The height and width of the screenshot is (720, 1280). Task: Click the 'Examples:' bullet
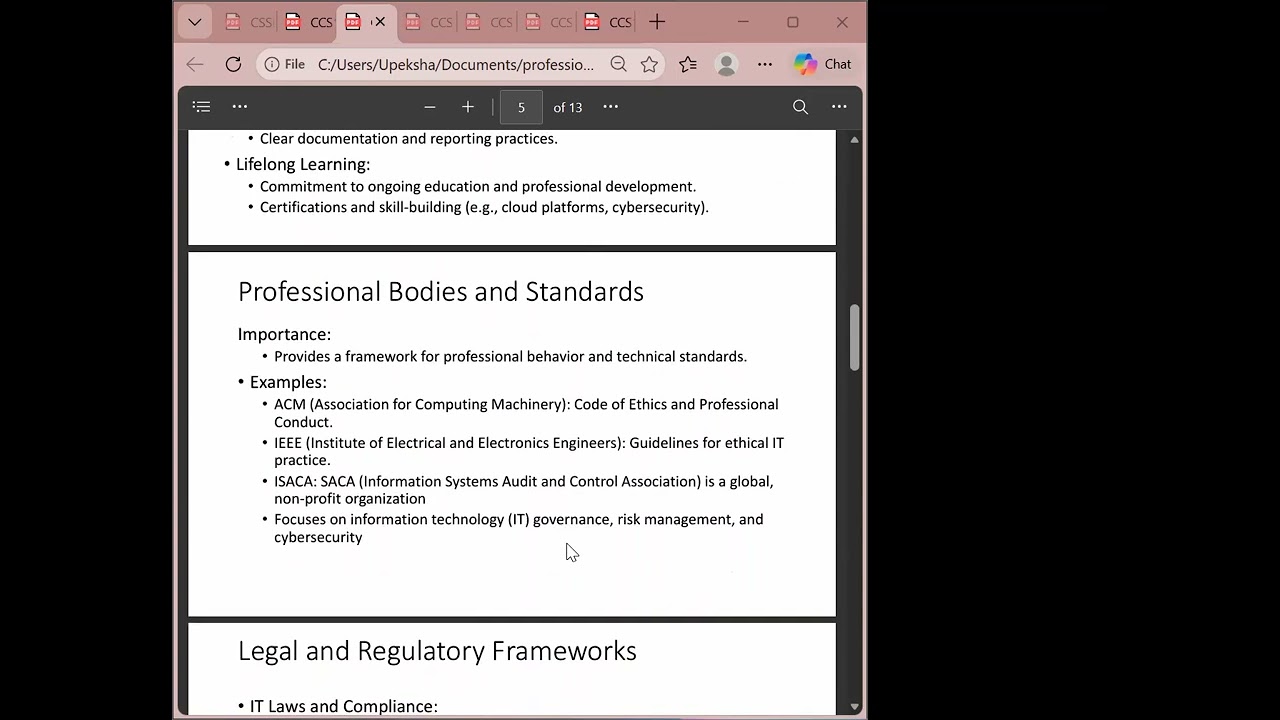(288, 382)
